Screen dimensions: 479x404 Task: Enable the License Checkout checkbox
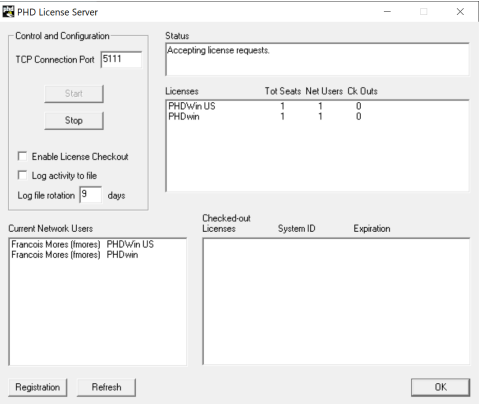[22, 156]
